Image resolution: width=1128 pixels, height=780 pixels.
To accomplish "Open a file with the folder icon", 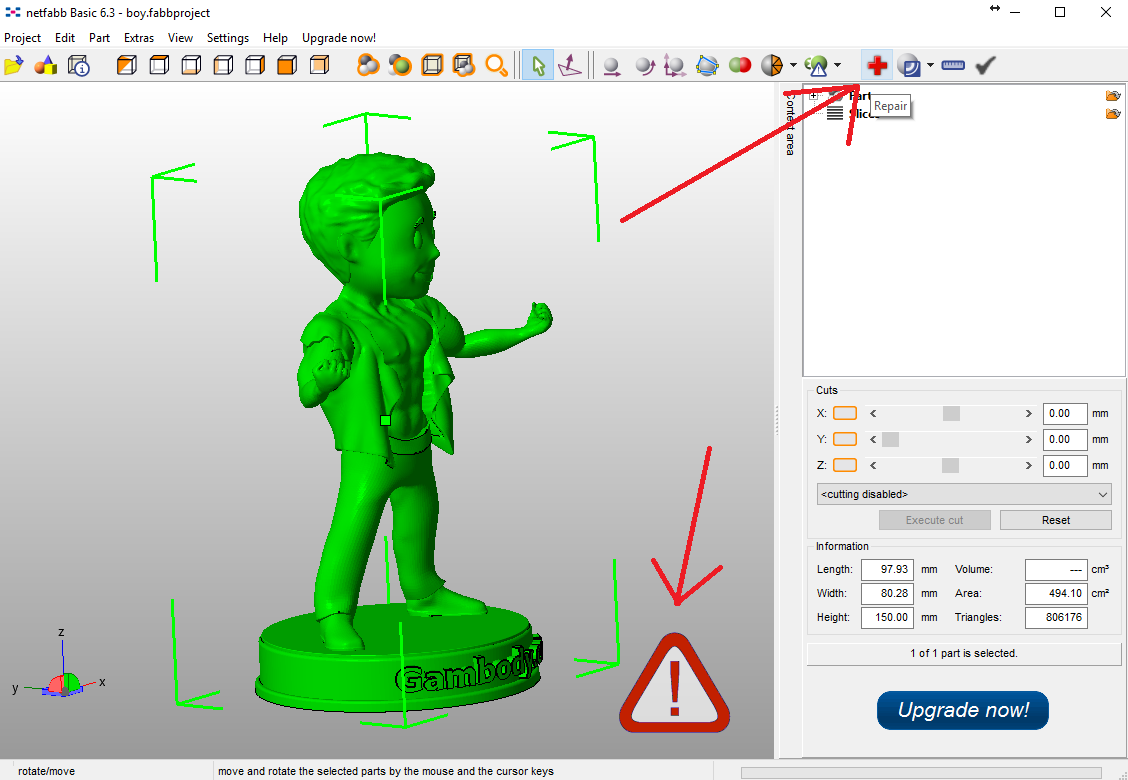I will click(x=13, y=66).
